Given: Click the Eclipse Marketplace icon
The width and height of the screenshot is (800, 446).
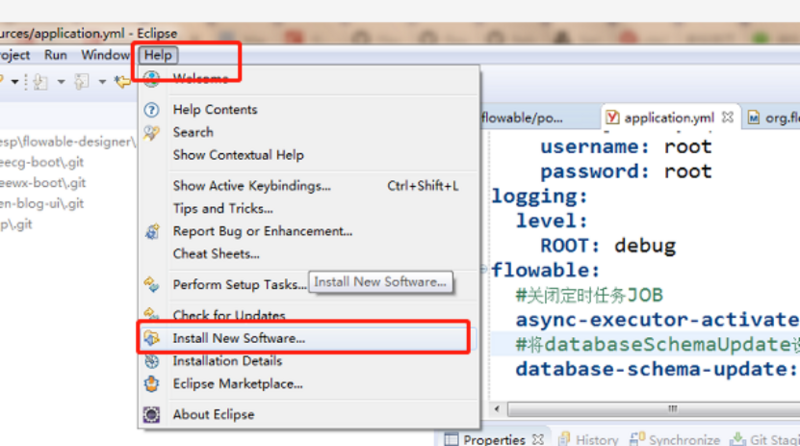Looking at the screenshot, I should pyautogui.click(x=152, y=384).
